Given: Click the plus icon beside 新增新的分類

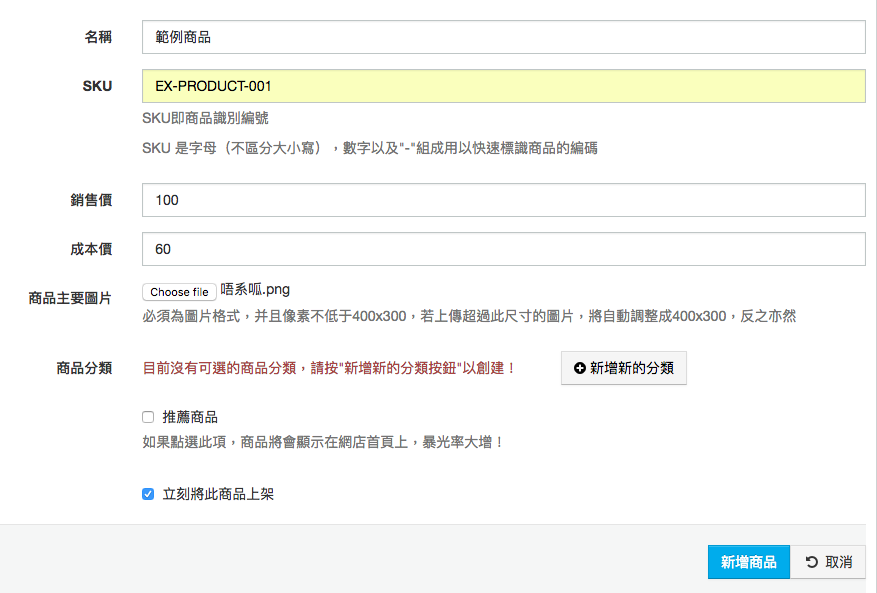Looking at the screenshot, I should click(579, 368).
